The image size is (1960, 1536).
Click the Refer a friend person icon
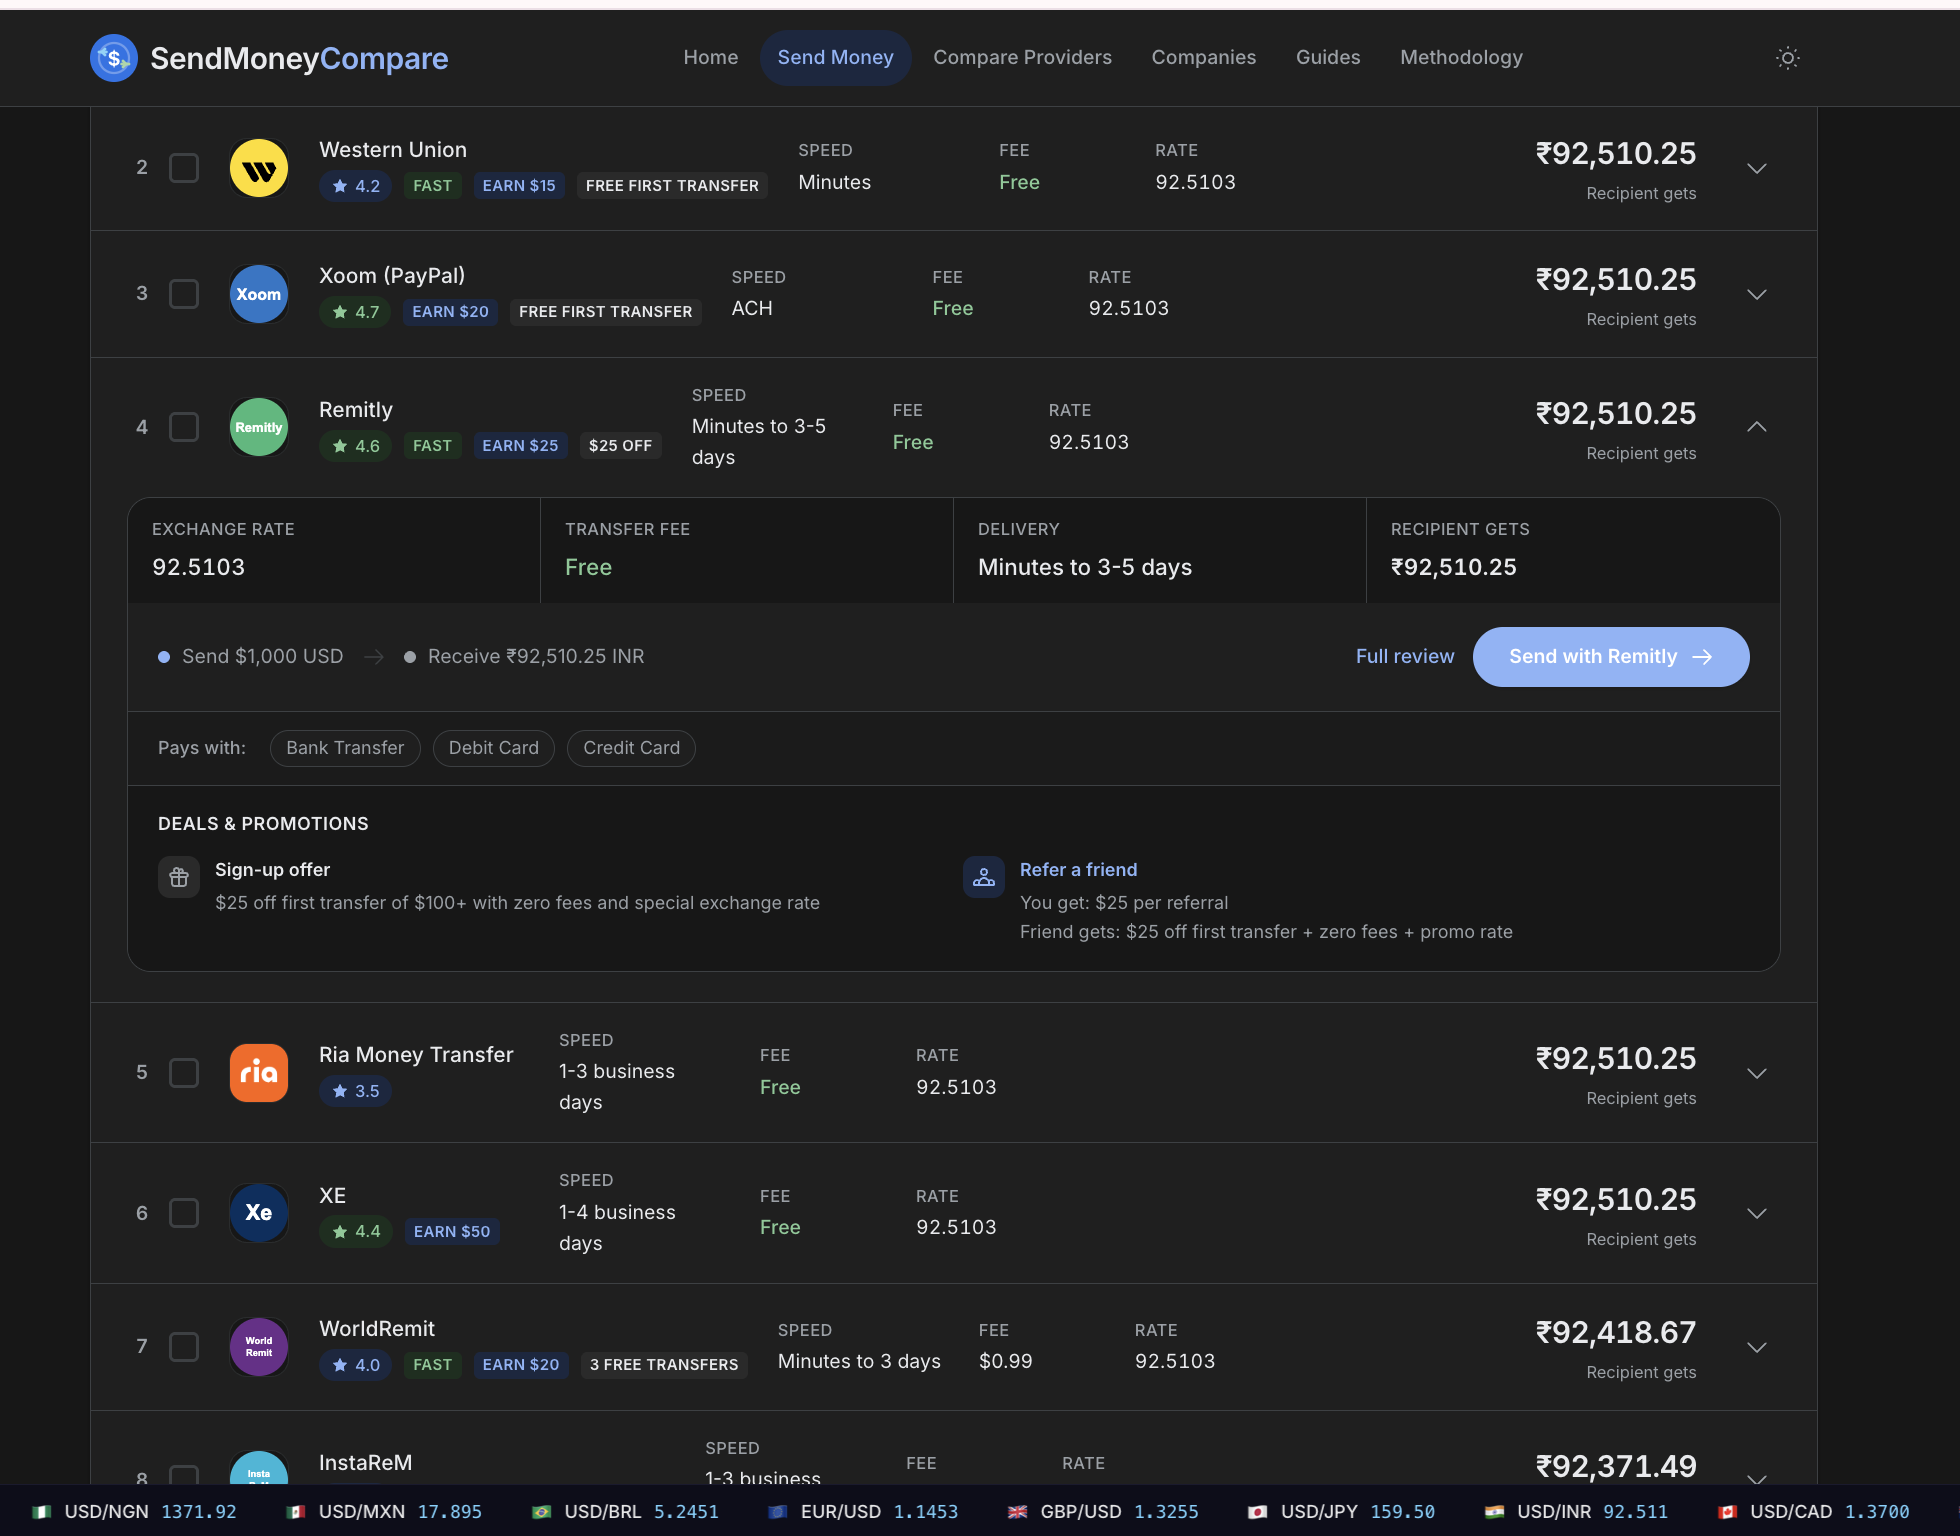pos(983,877)
